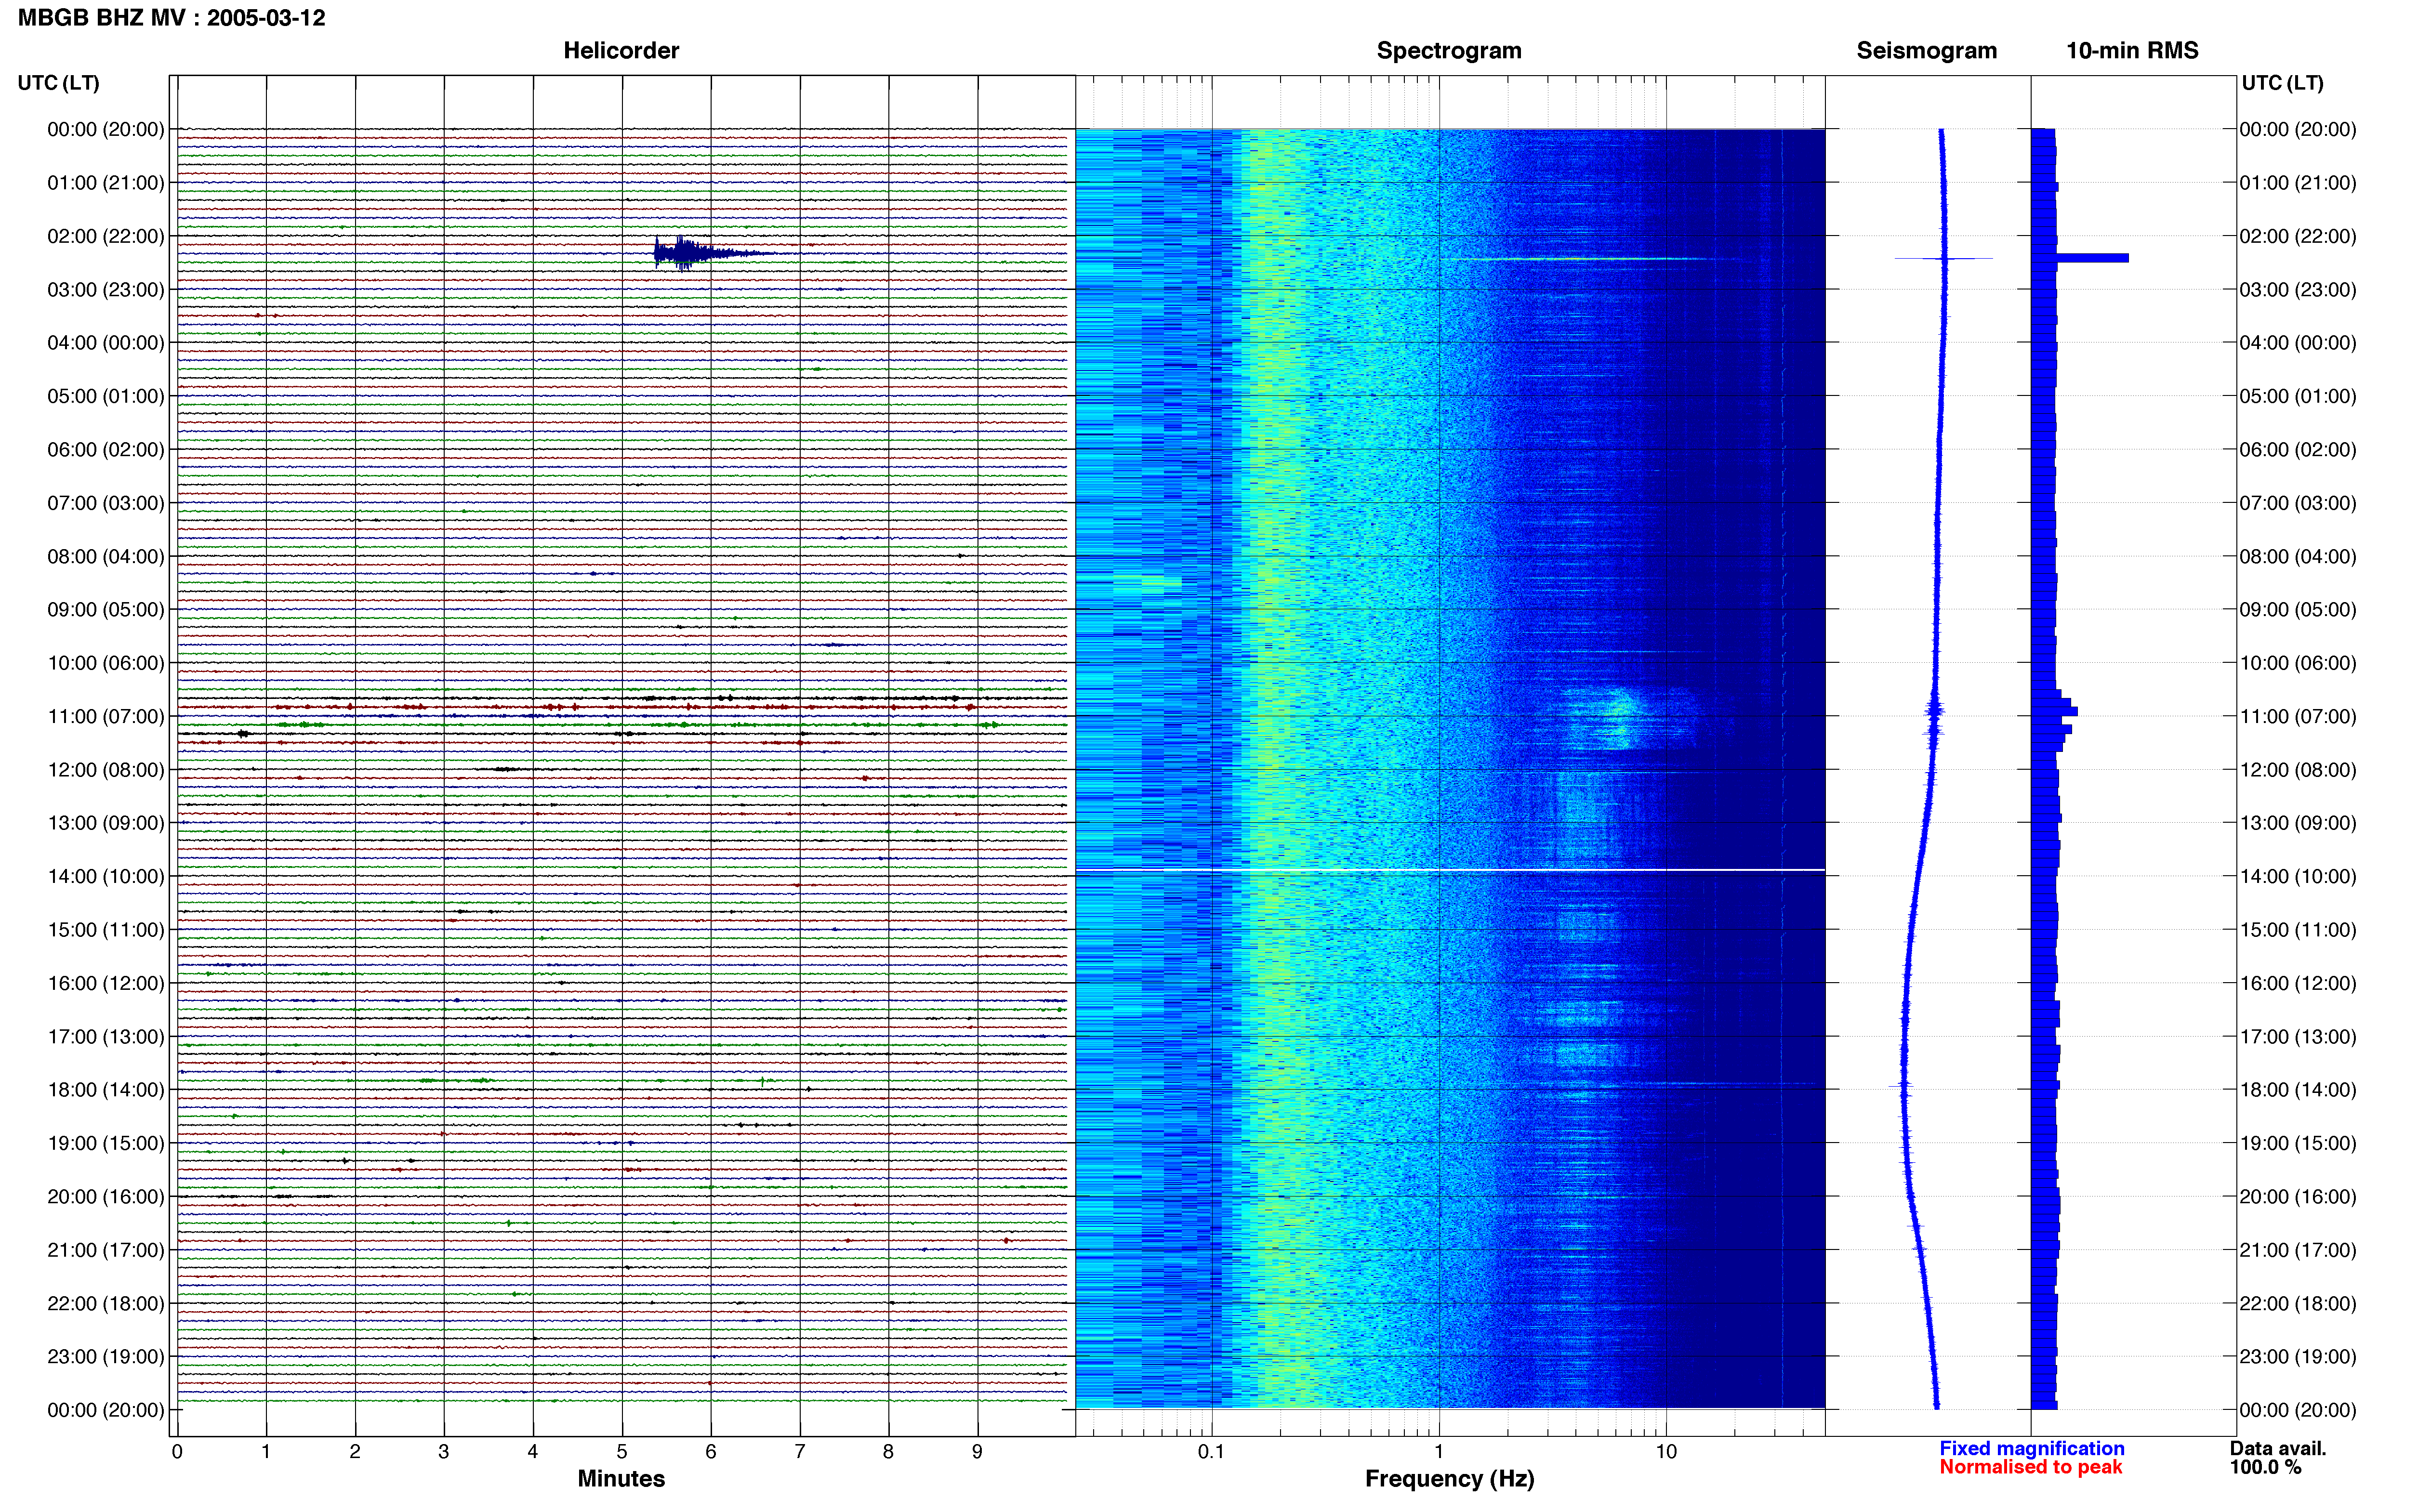Viewport: 2418px width, 1512px height.
Task: Click the 'Frequency (Hz)' axis label
Action: [1449, 1479]
